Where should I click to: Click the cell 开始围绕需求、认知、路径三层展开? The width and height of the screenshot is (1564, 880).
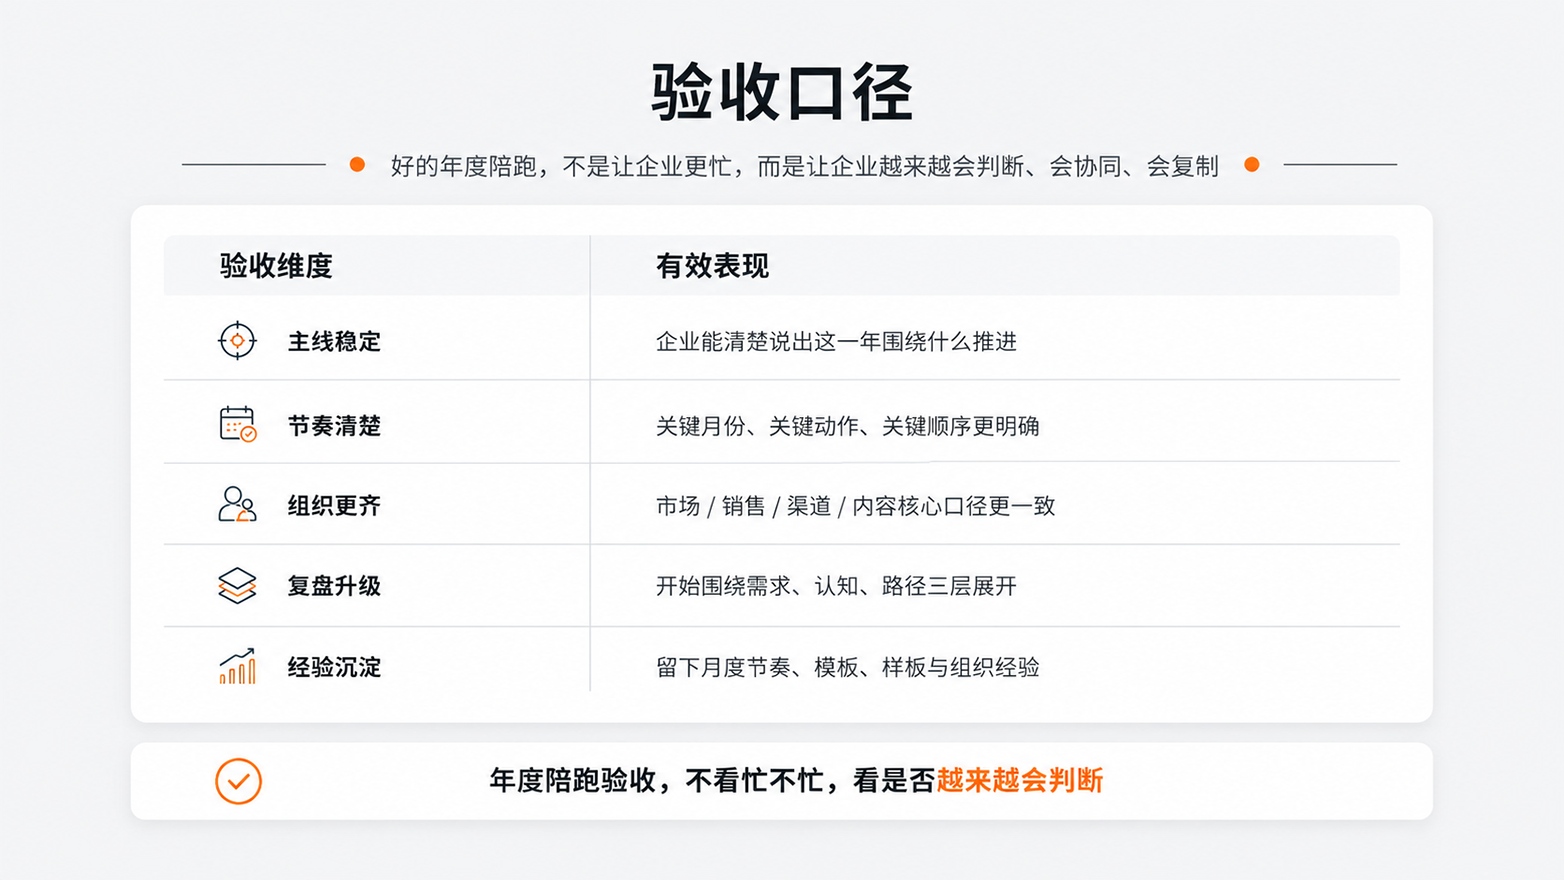836,586
